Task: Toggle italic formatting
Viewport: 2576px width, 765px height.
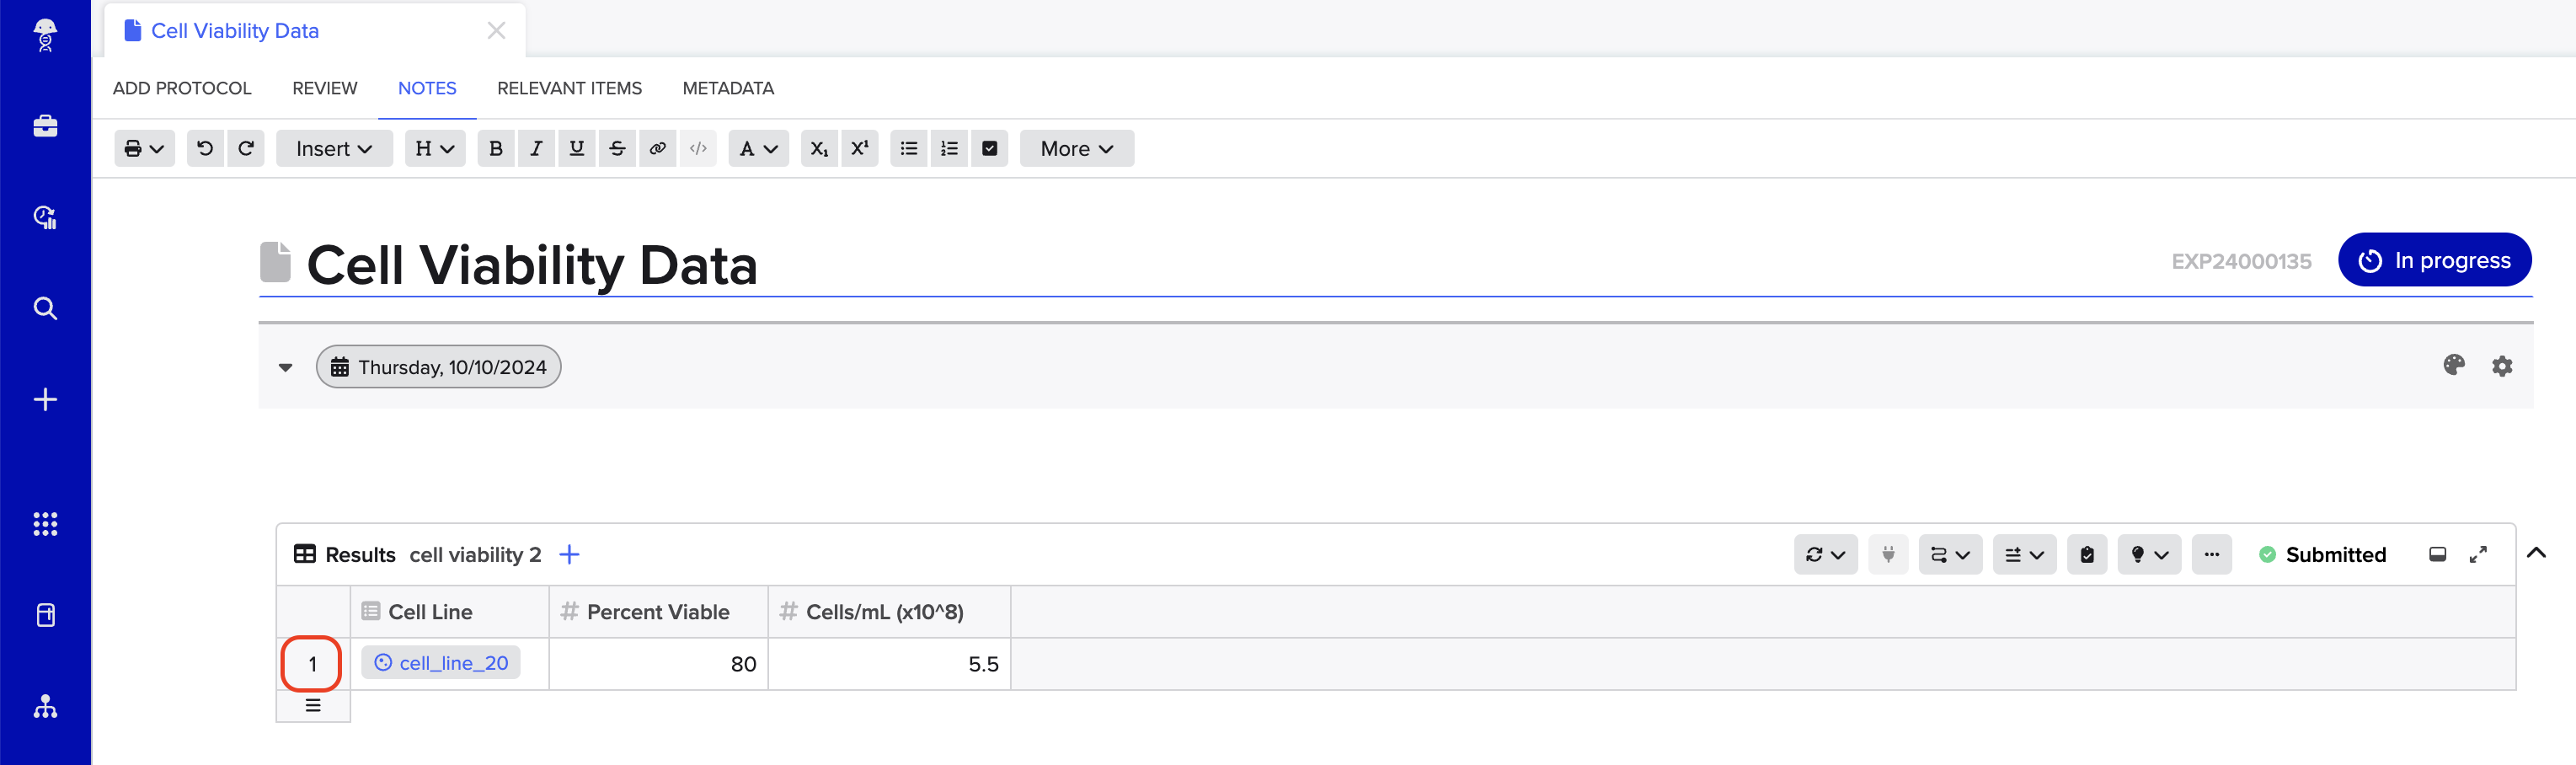Action: pyautogui.click(x=536, y=148)
